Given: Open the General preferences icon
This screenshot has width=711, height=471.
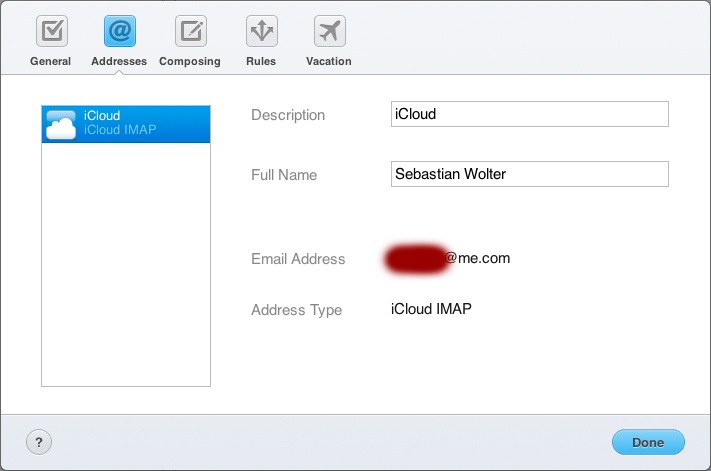Looking at the screenshot, I should click(x=52, y=31).
